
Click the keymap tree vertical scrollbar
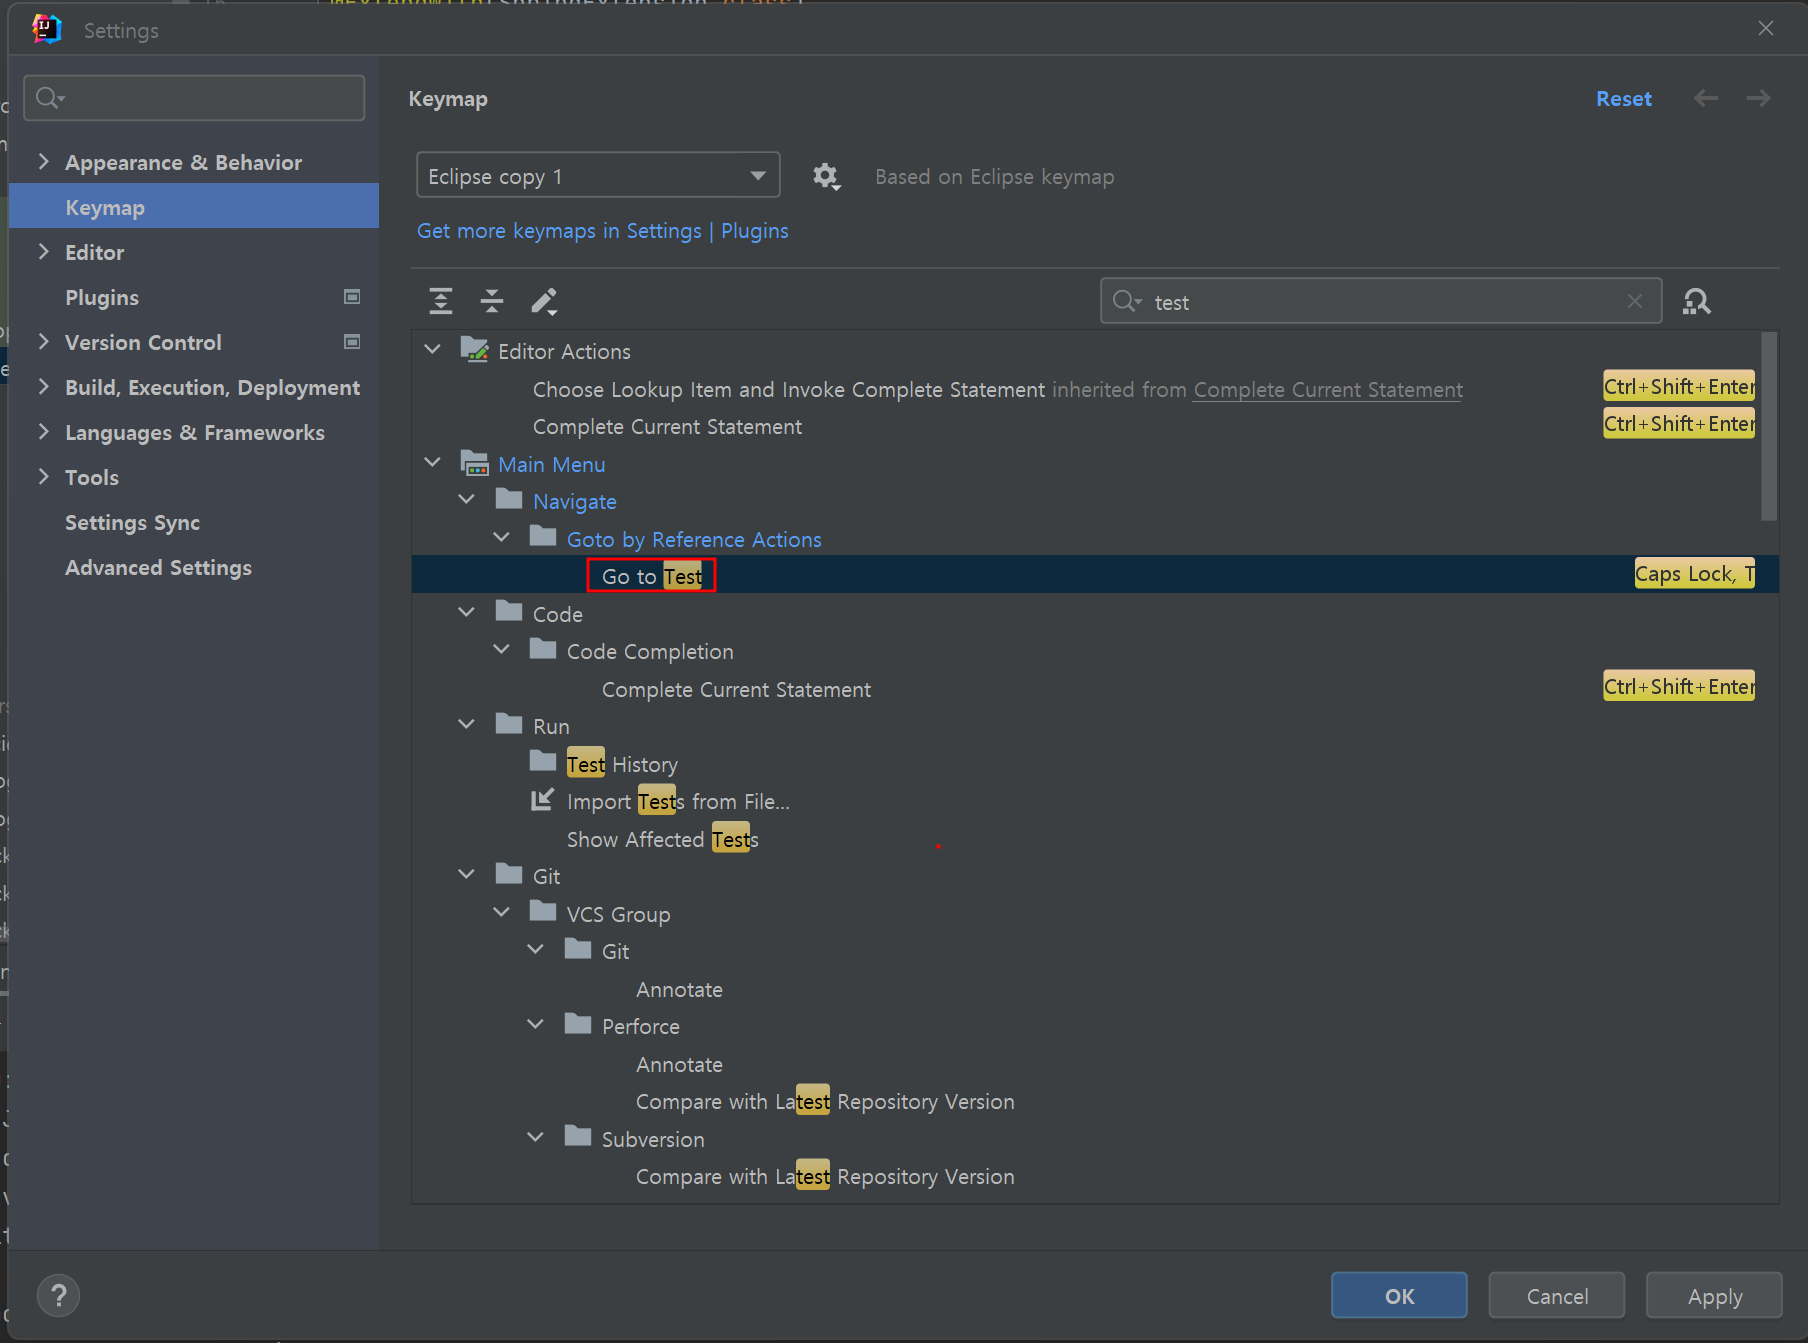click(1769, 426)
